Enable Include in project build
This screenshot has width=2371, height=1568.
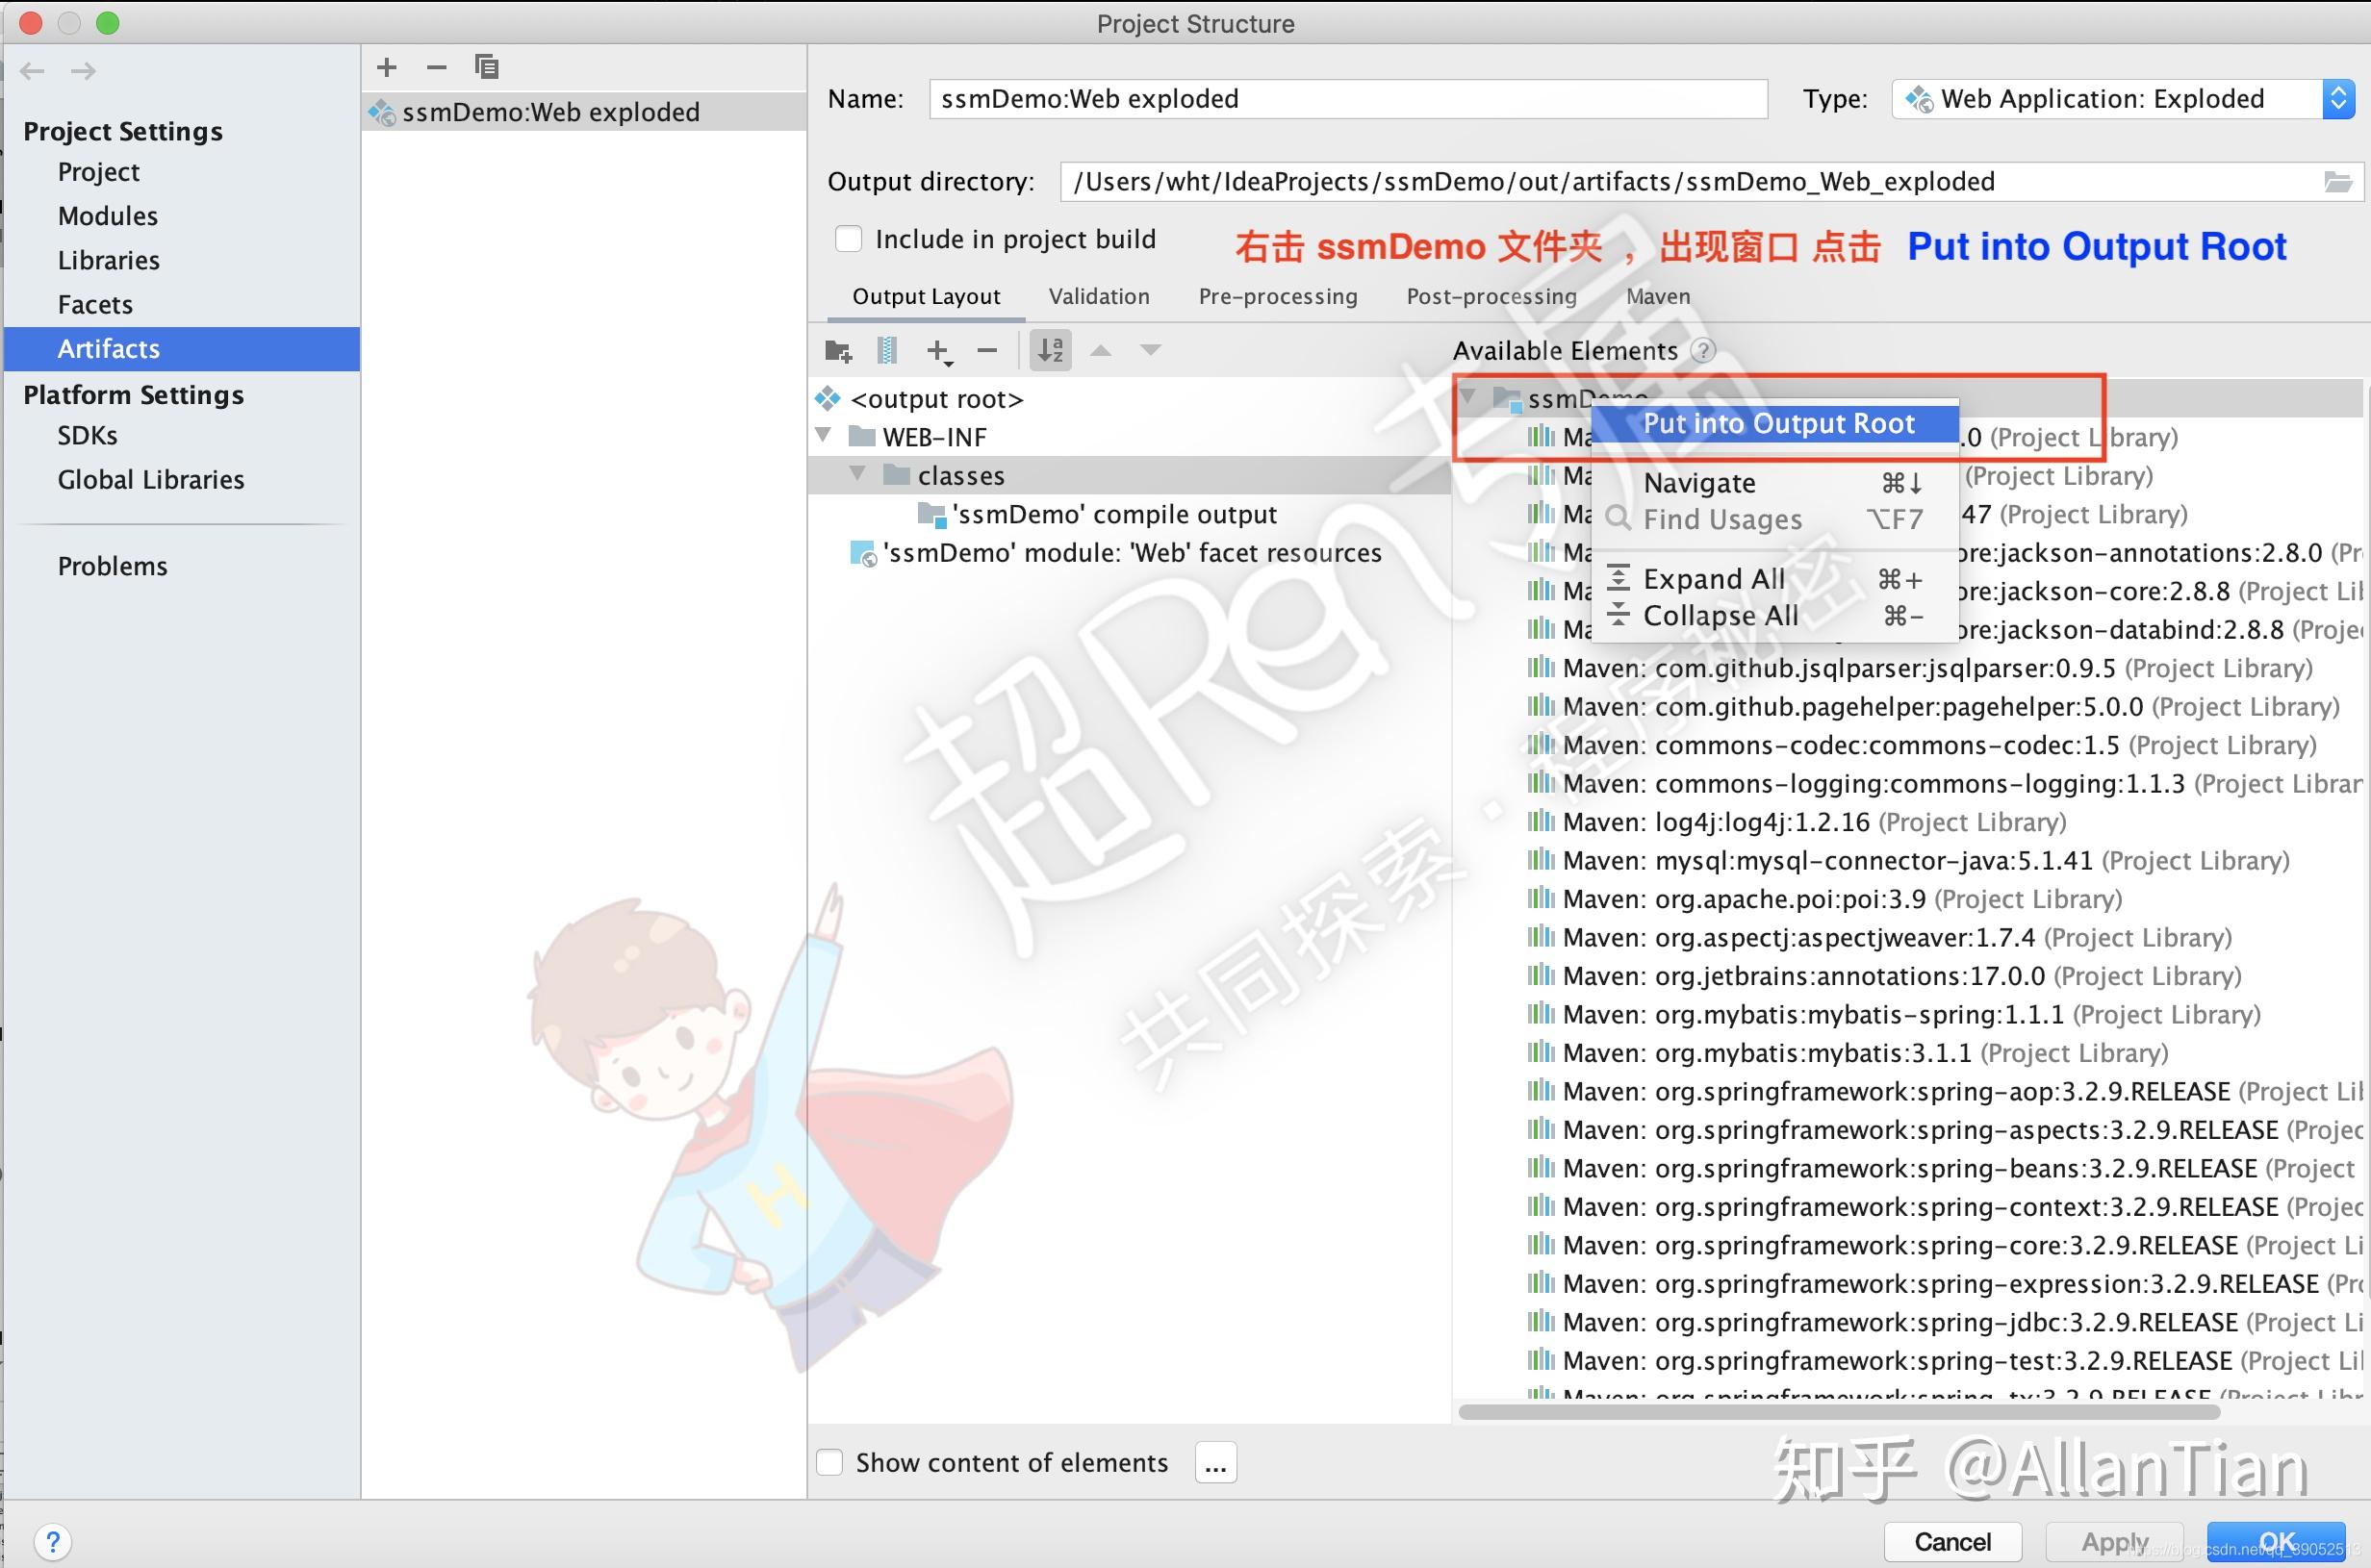click(849, 238)
